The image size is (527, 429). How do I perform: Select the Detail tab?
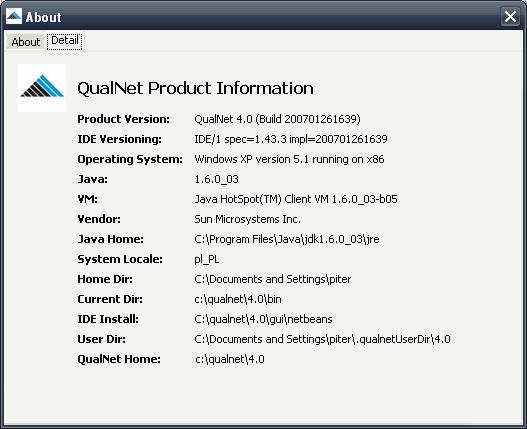65,41
